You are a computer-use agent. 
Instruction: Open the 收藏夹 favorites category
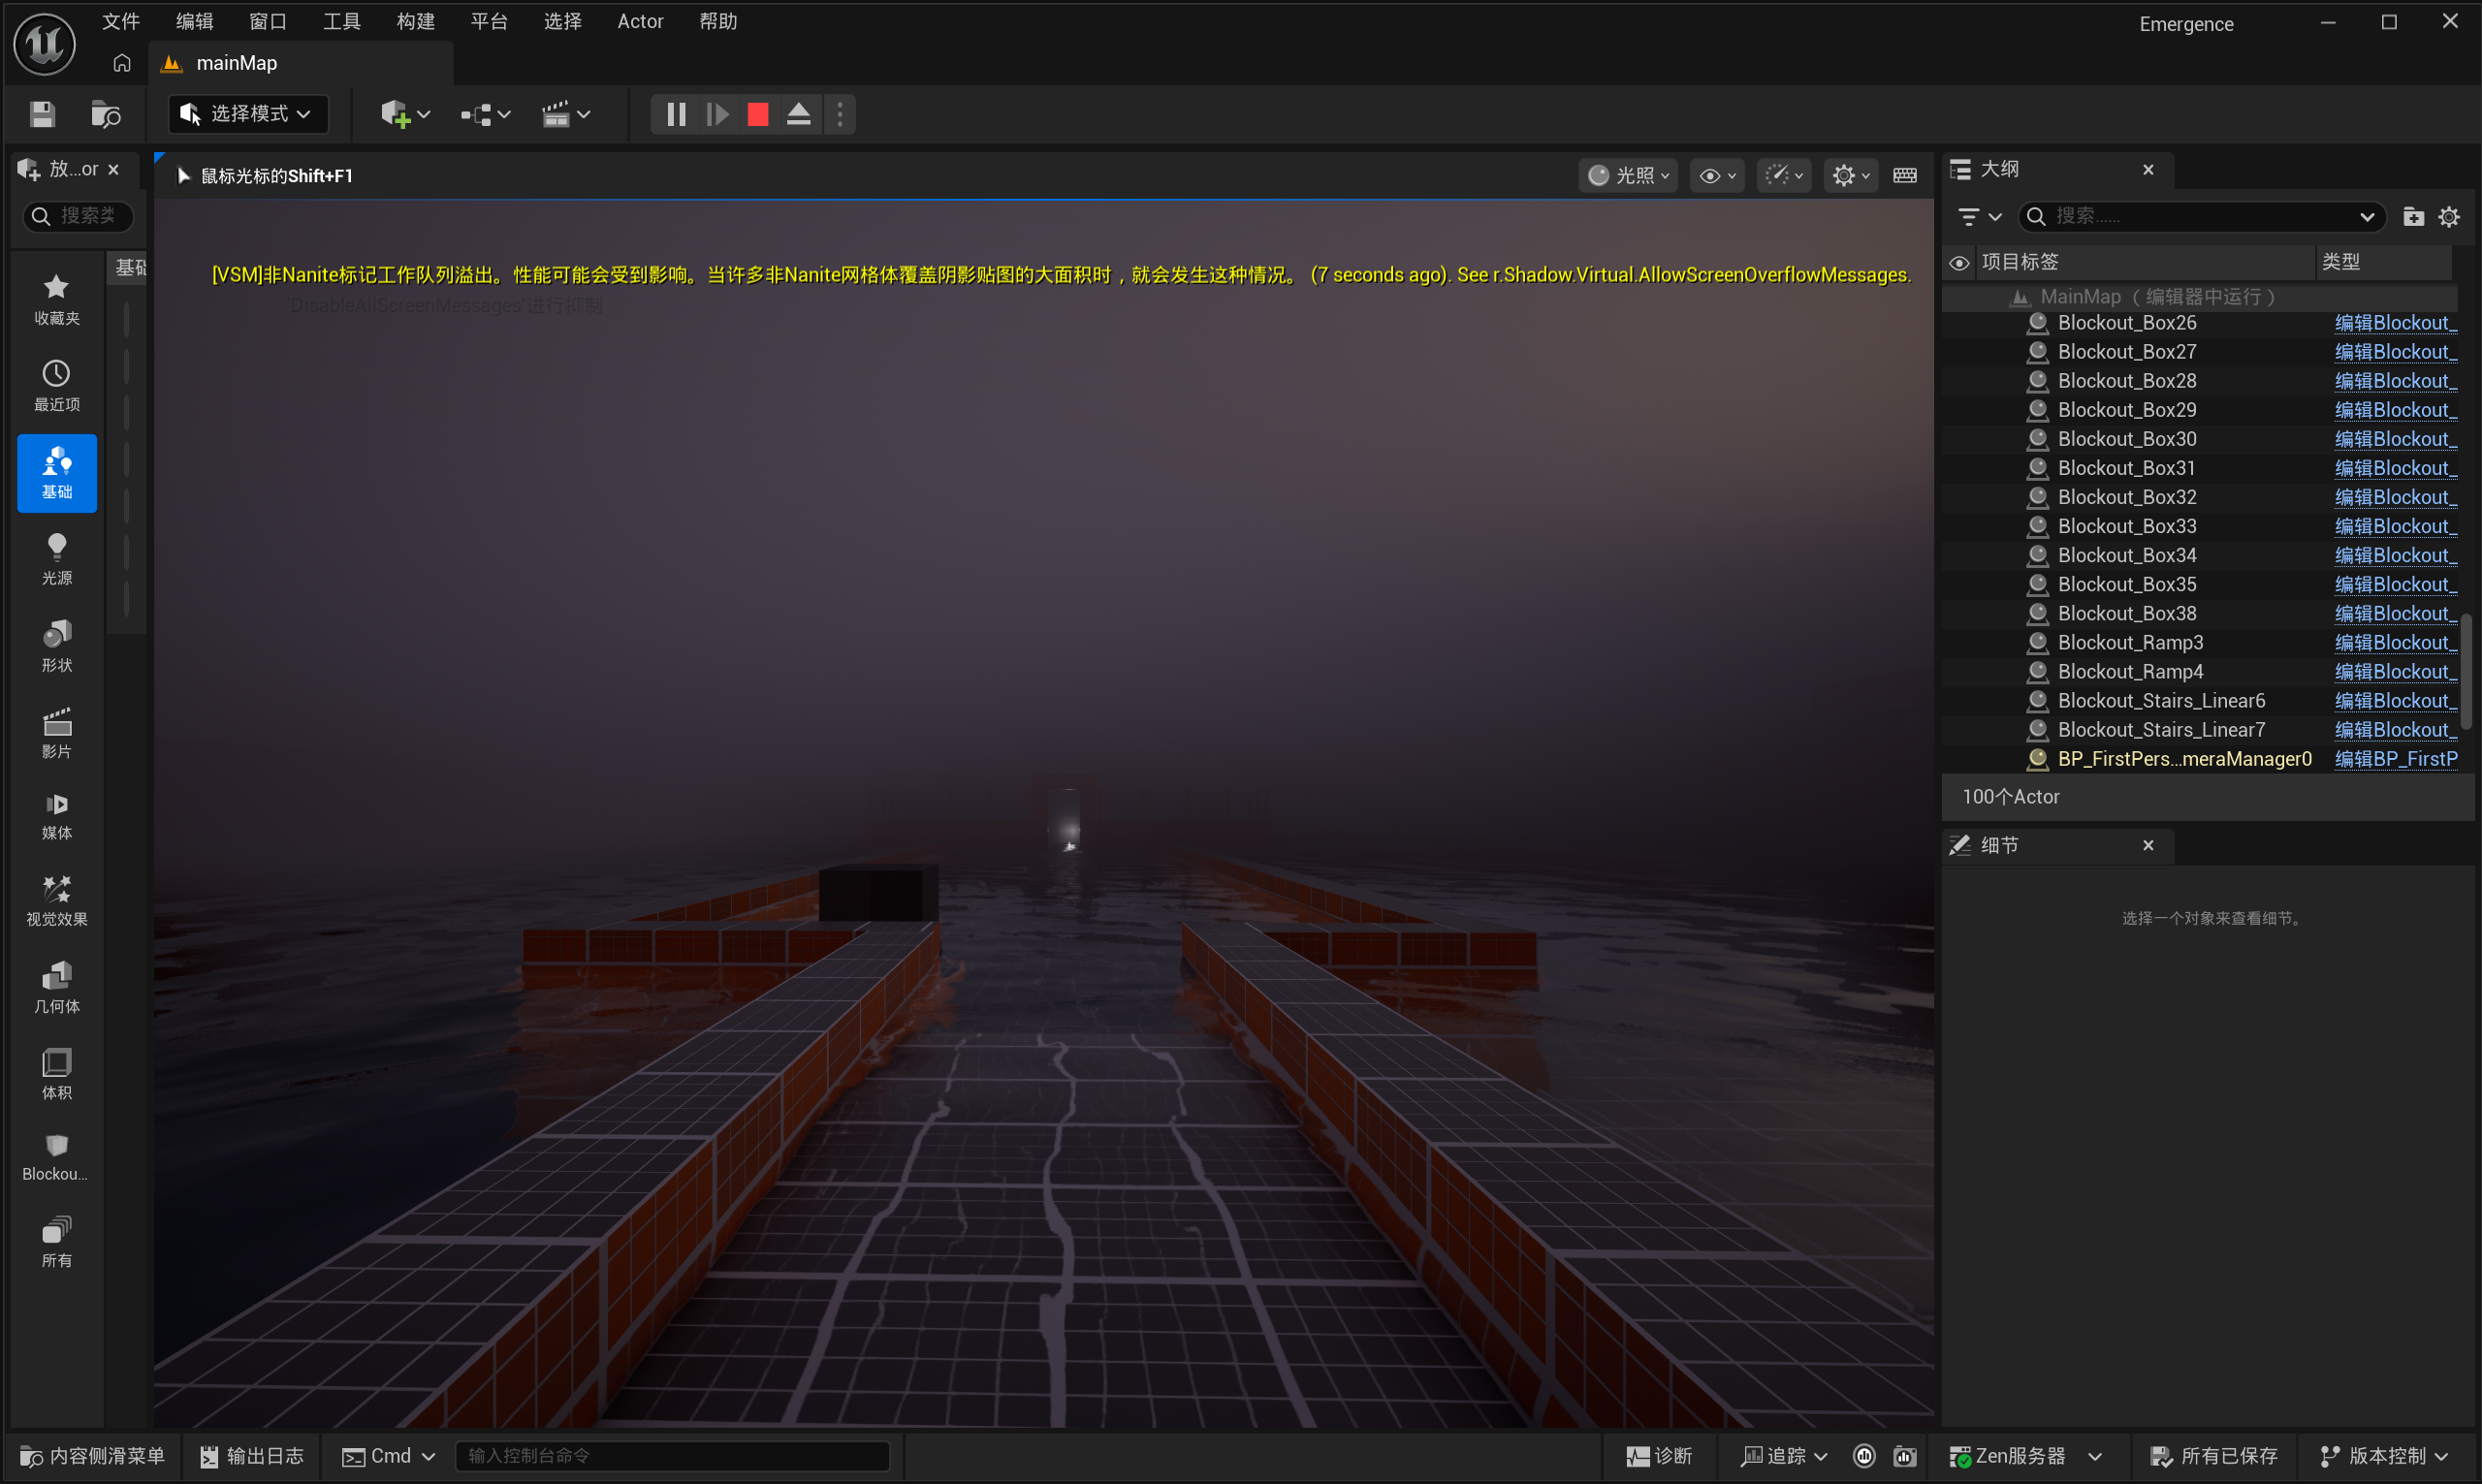[57, 299]
